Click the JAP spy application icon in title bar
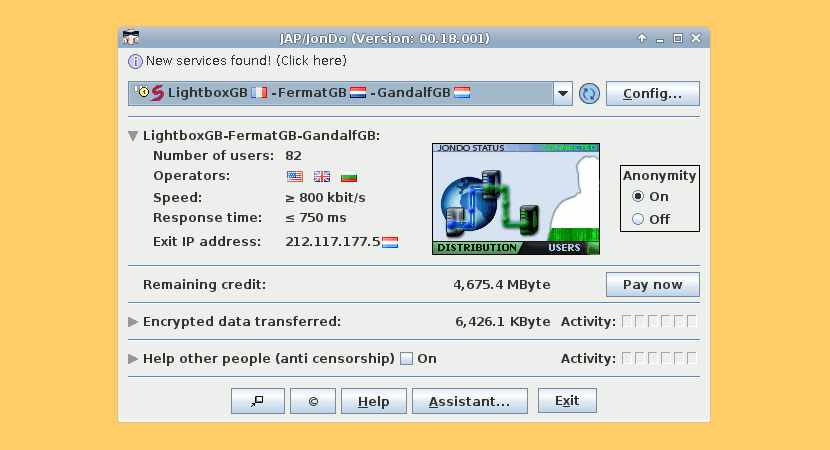 tap(131, 38)
